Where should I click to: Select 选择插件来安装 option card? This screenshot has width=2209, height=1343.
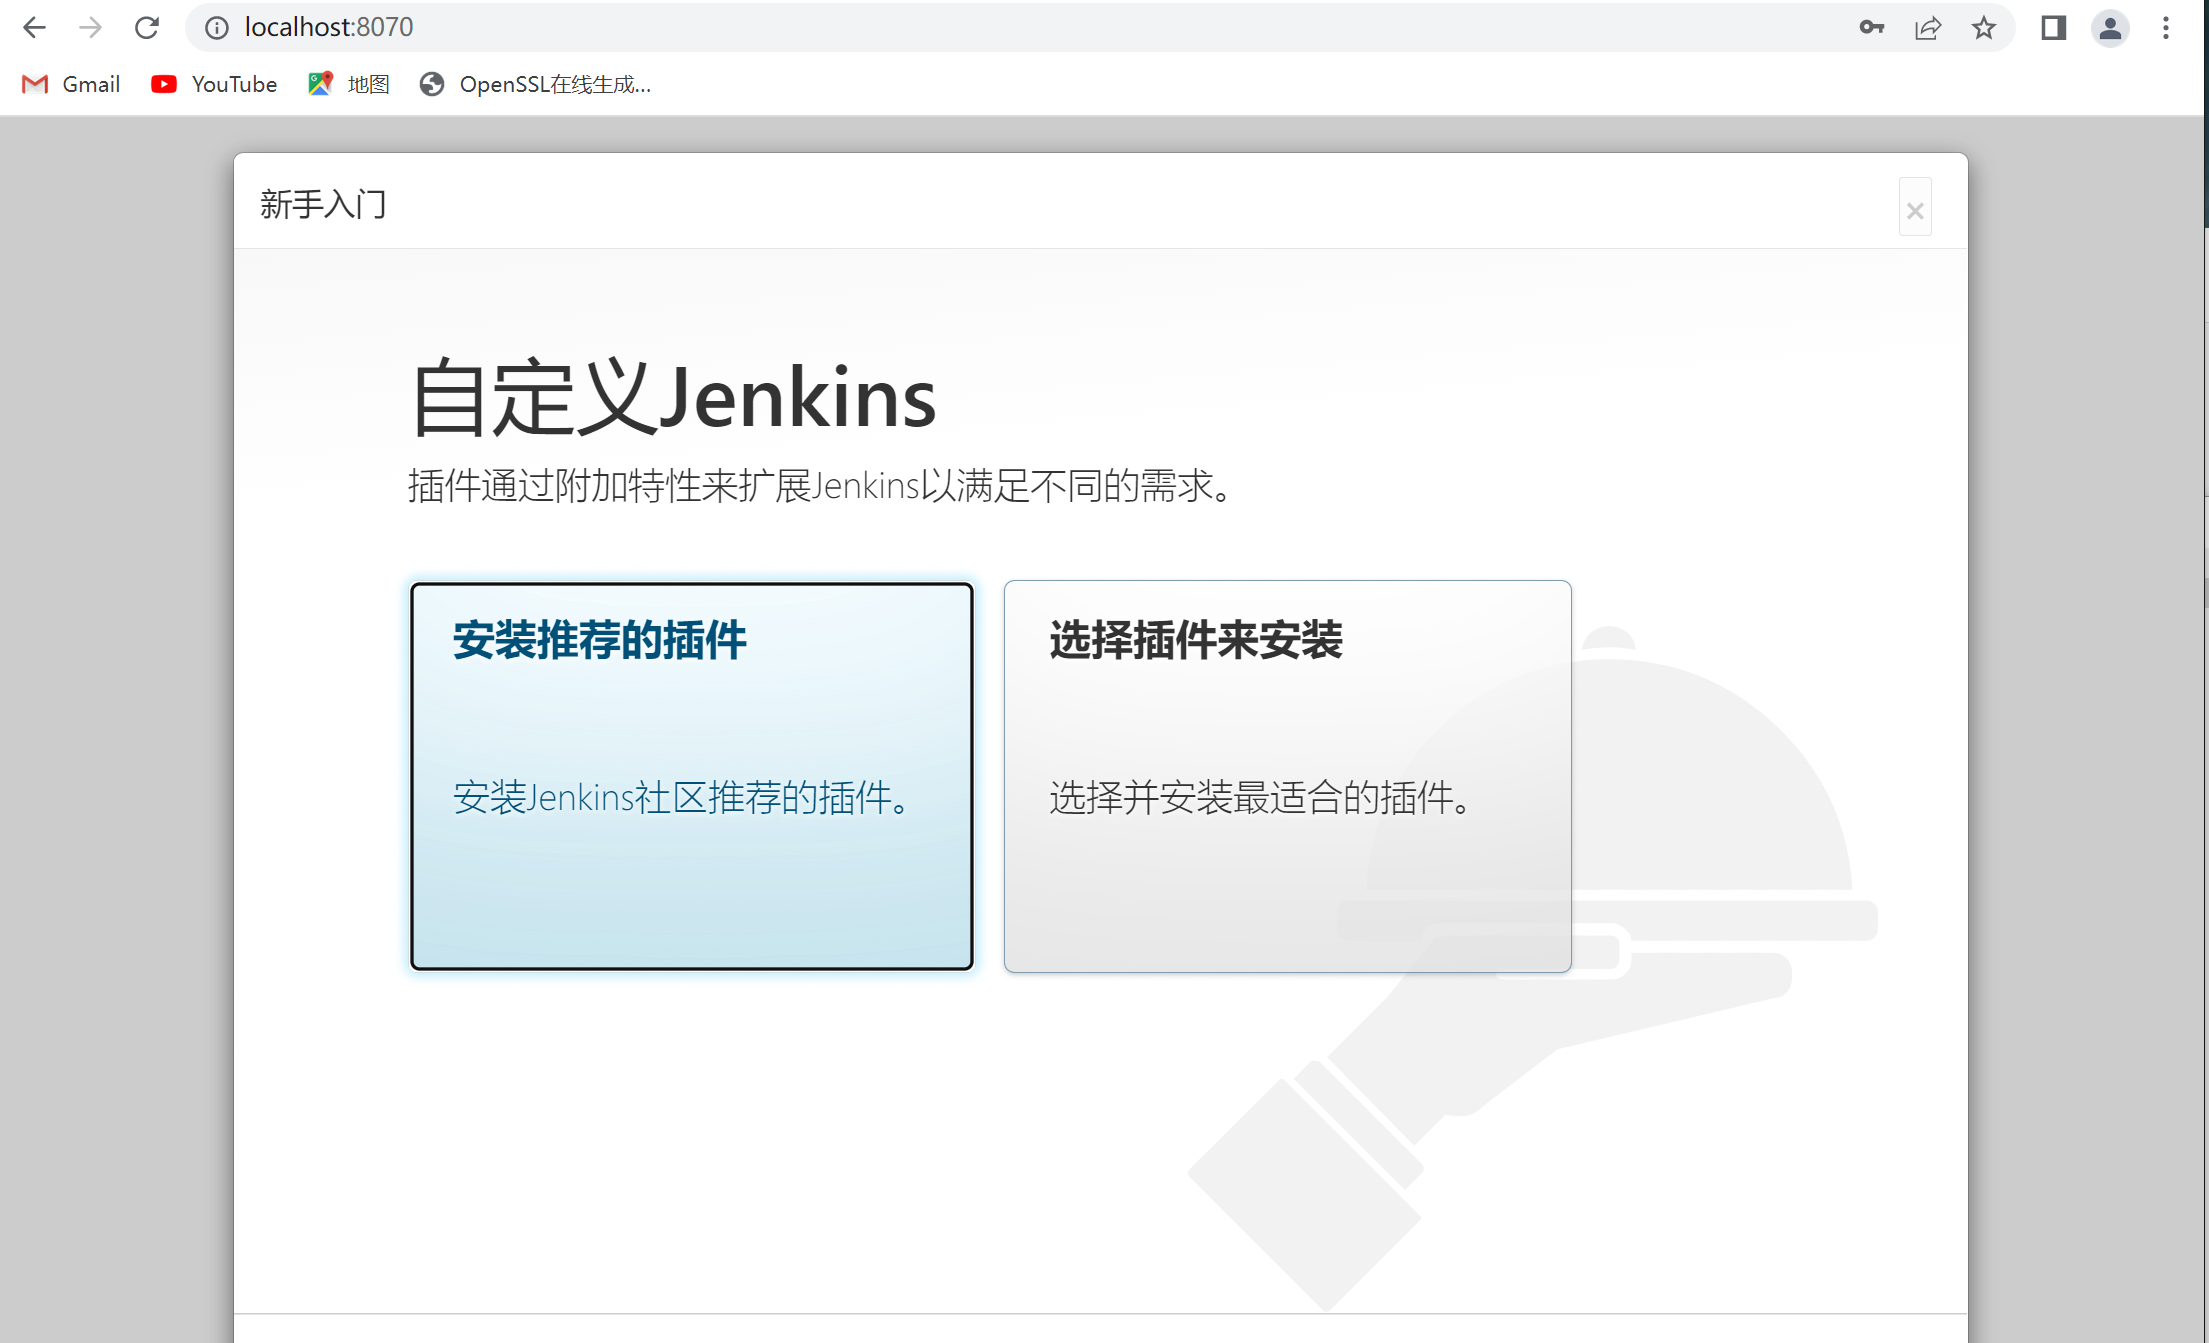pos(1287,775)
